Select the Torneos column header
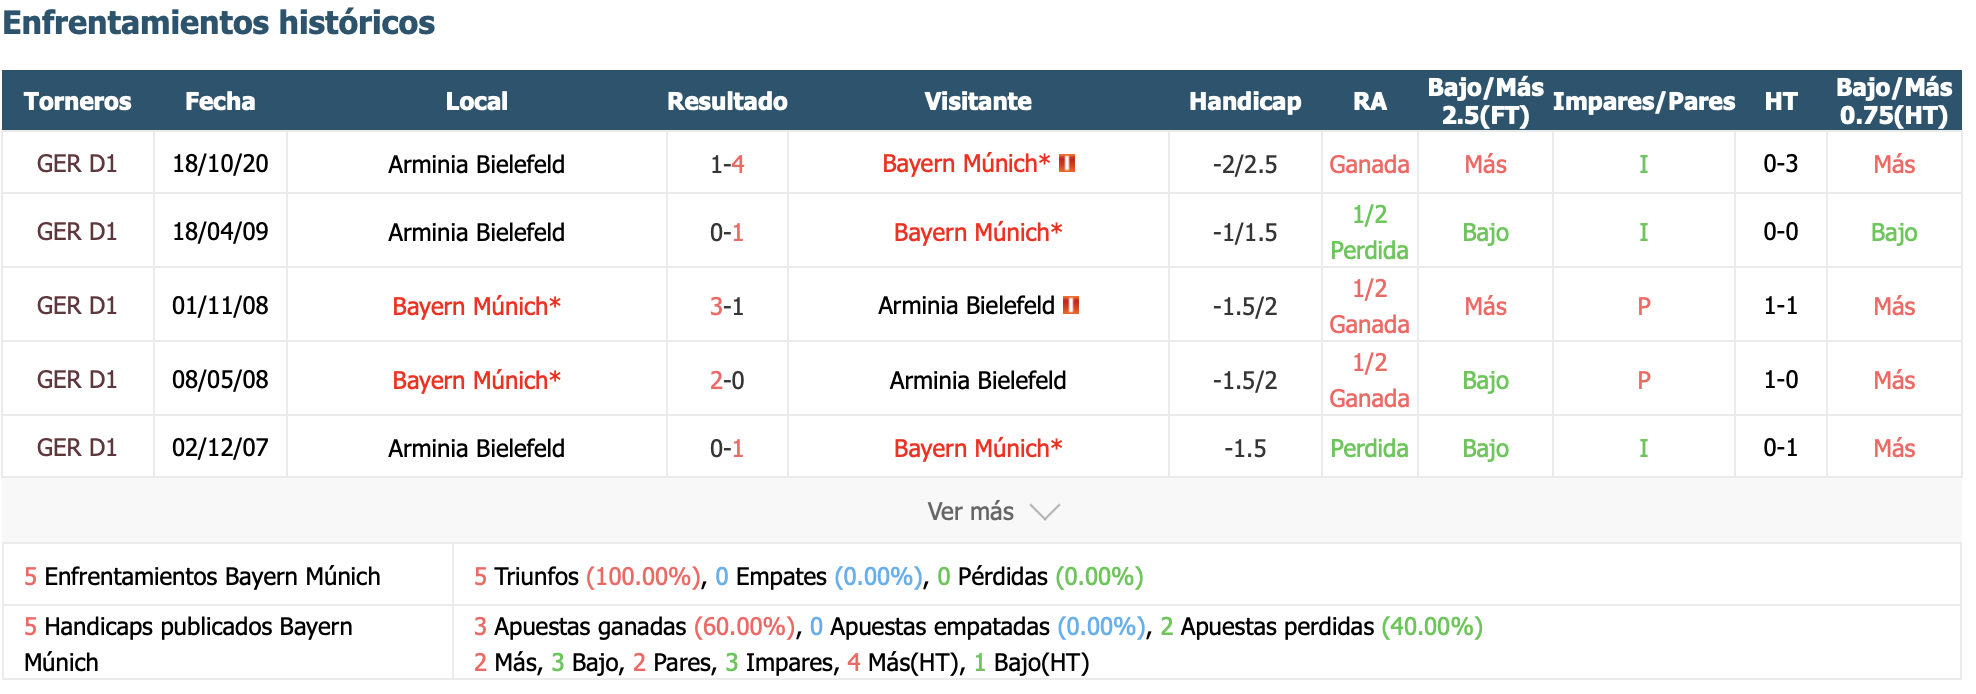Screen dimensions: 1976x694 coord(77,101)
